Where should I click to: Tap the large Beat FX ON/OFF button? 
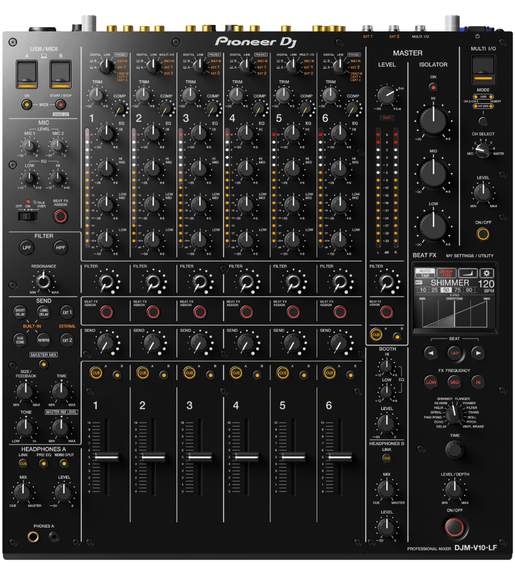(x=454, y=527)
